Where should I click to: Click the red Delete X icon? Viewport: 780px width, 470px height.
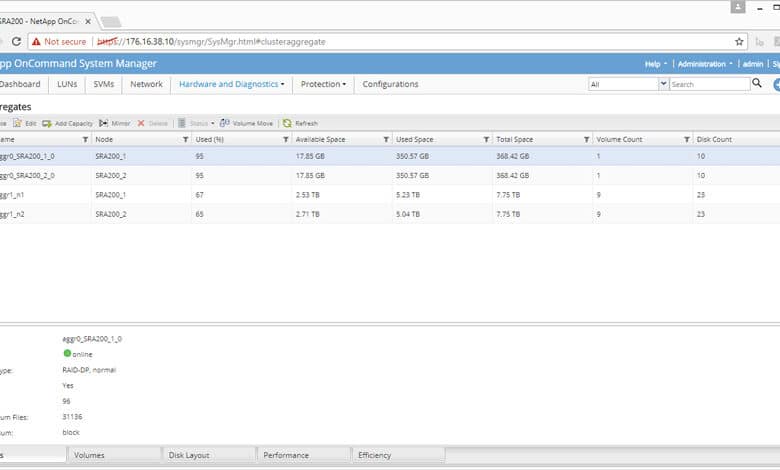(x=141, y=123)
